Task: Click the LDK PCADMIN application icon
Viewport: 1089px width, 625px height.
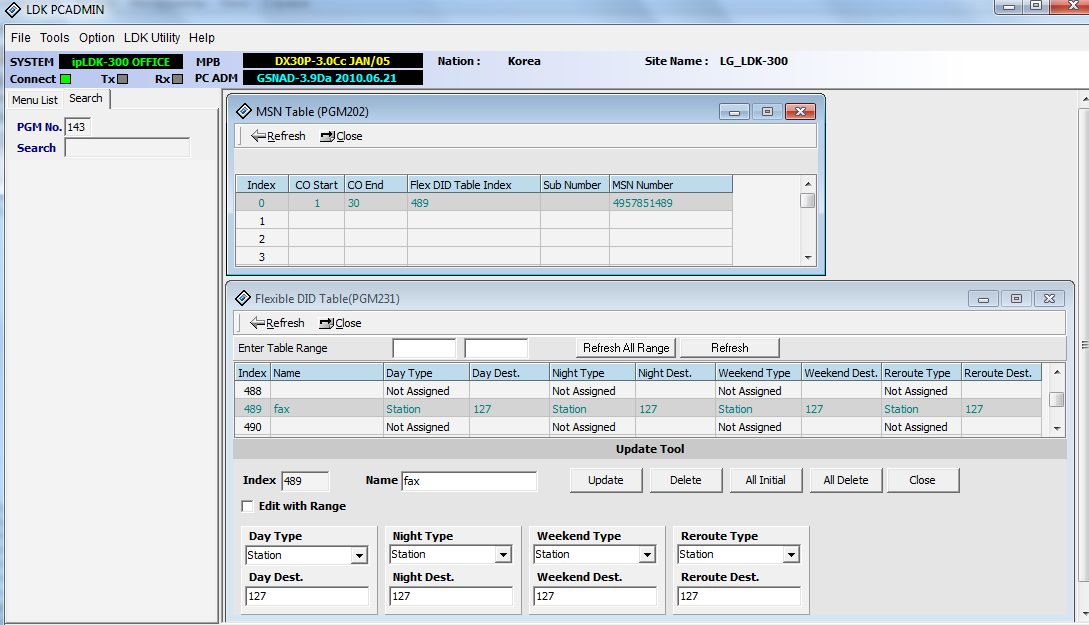Action: coord(13,9)
